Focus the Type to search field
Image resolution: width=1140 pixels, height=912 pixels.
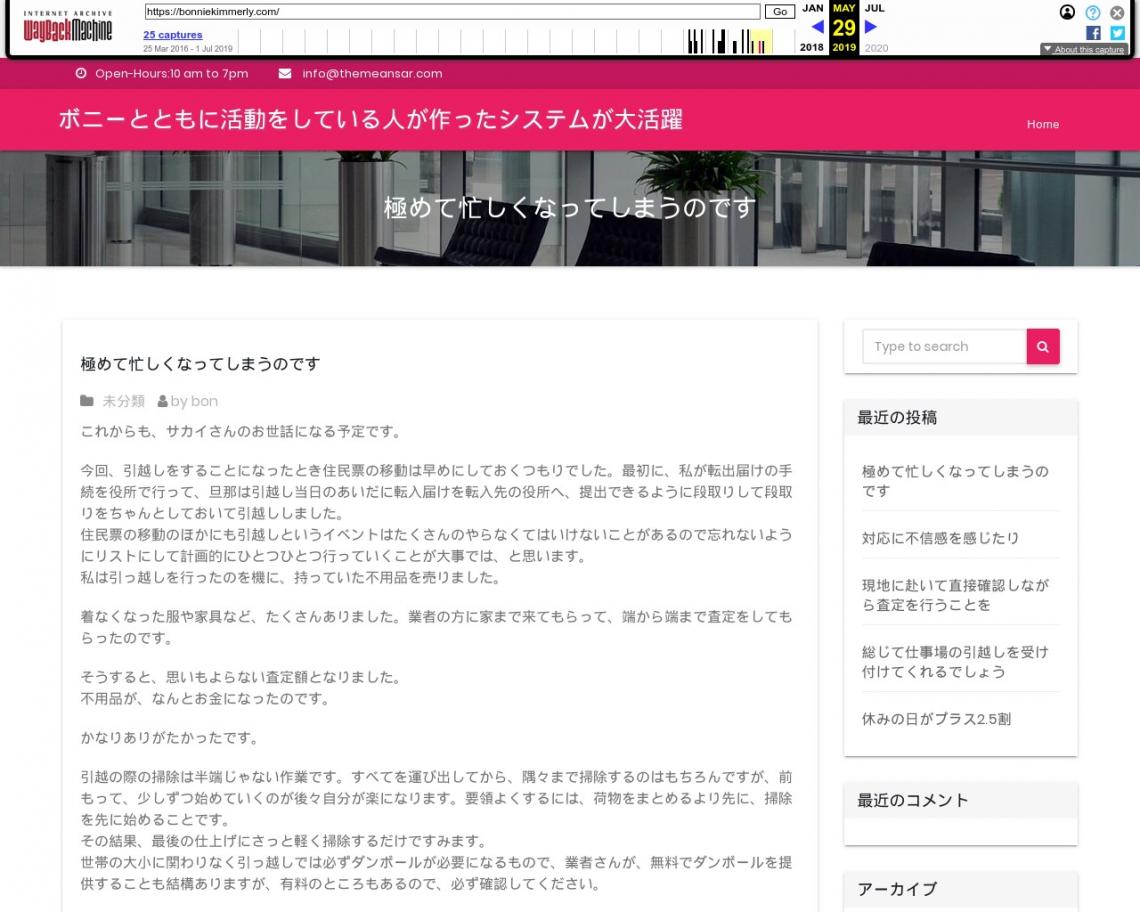tap(944, 346)
